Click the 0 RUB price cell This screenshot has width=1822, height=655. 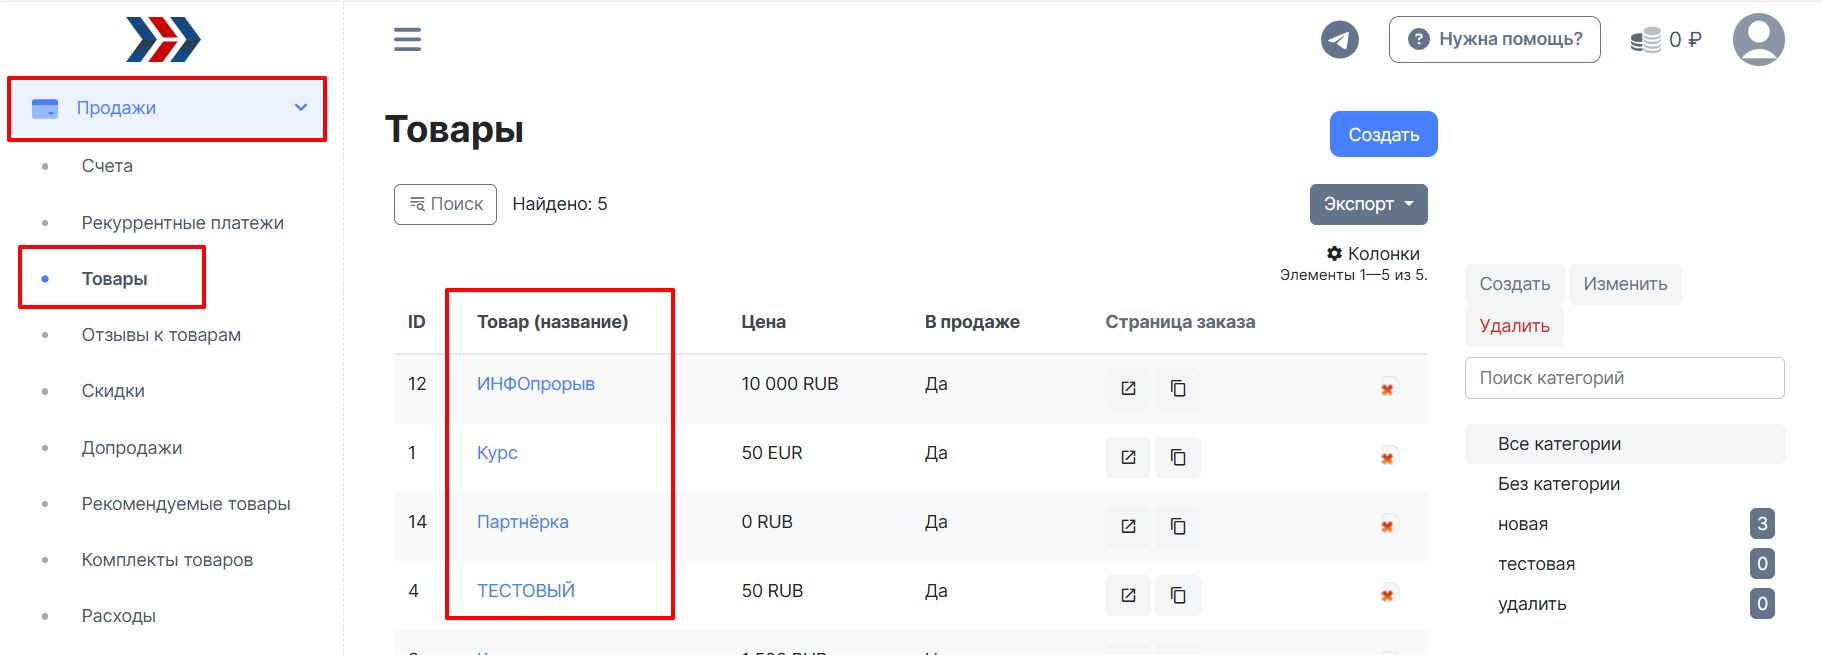[x=767, y=522]
